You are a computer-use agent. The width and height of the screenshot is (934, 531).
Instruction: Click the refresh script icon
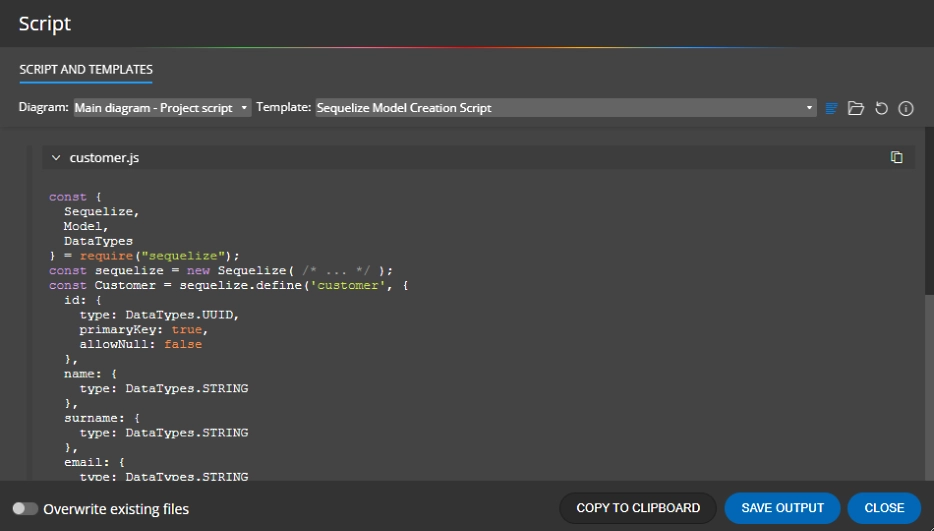pyautogui.click(x=881, y=108)
